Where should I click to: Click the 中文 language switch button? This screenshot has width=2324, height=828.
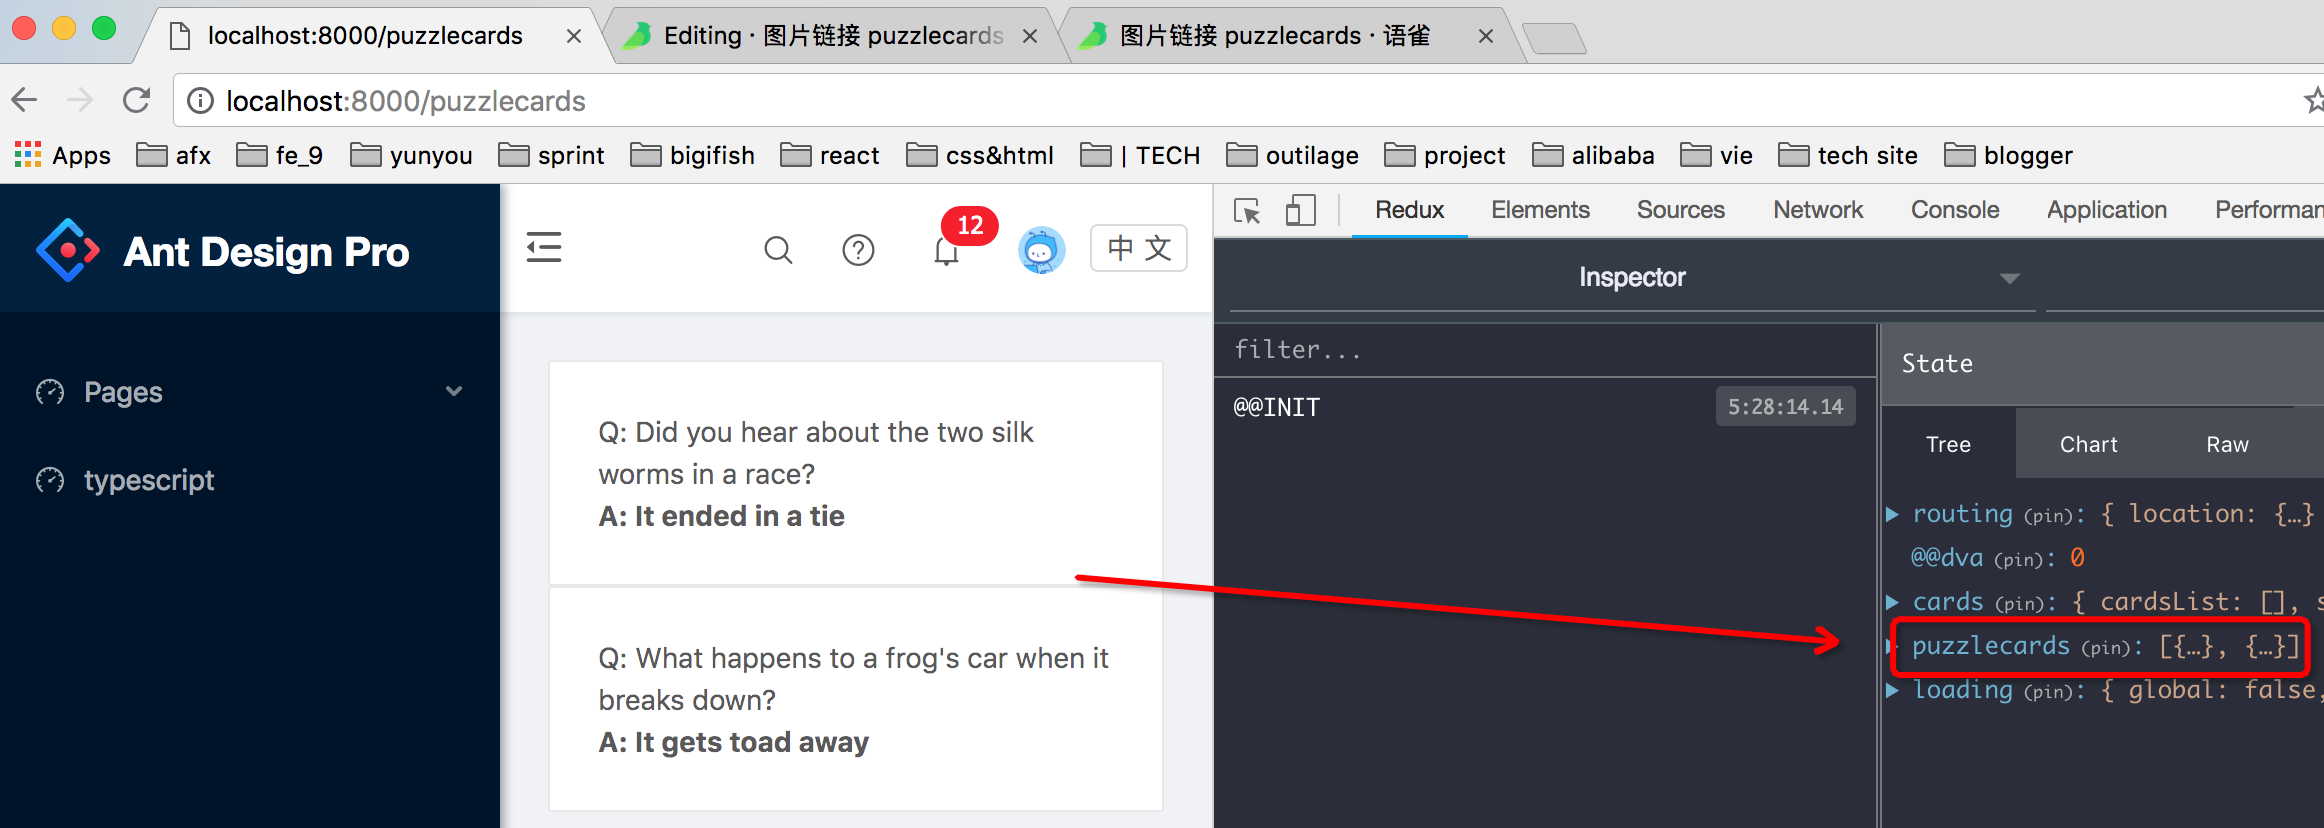point(1139,248)
